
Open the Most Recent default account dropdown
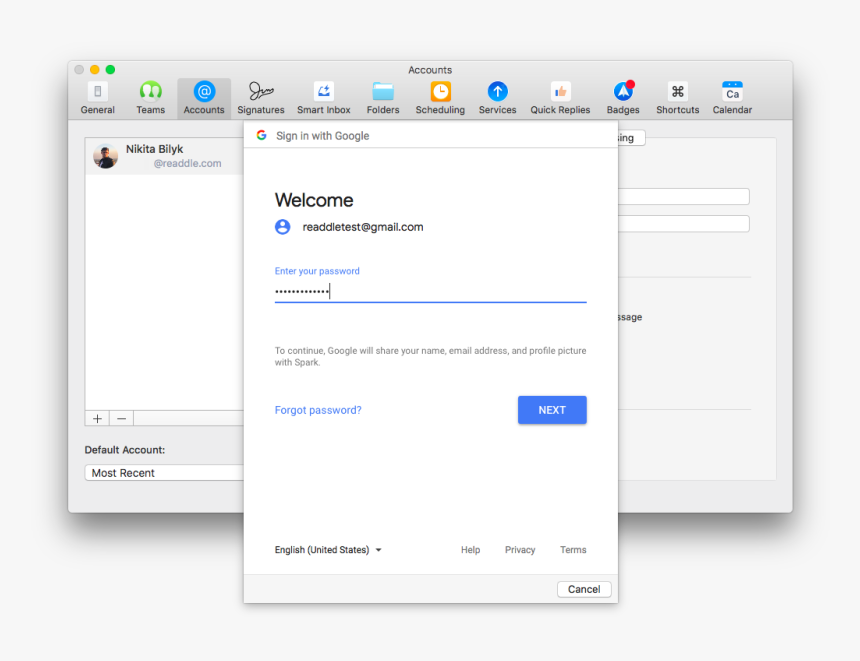(165, 473)
